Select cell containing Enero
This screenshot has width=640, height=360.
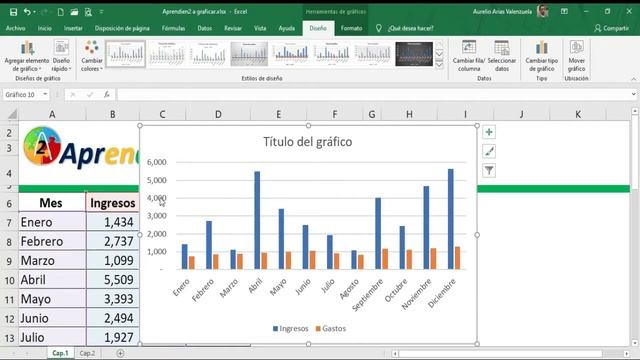(52, 222)
